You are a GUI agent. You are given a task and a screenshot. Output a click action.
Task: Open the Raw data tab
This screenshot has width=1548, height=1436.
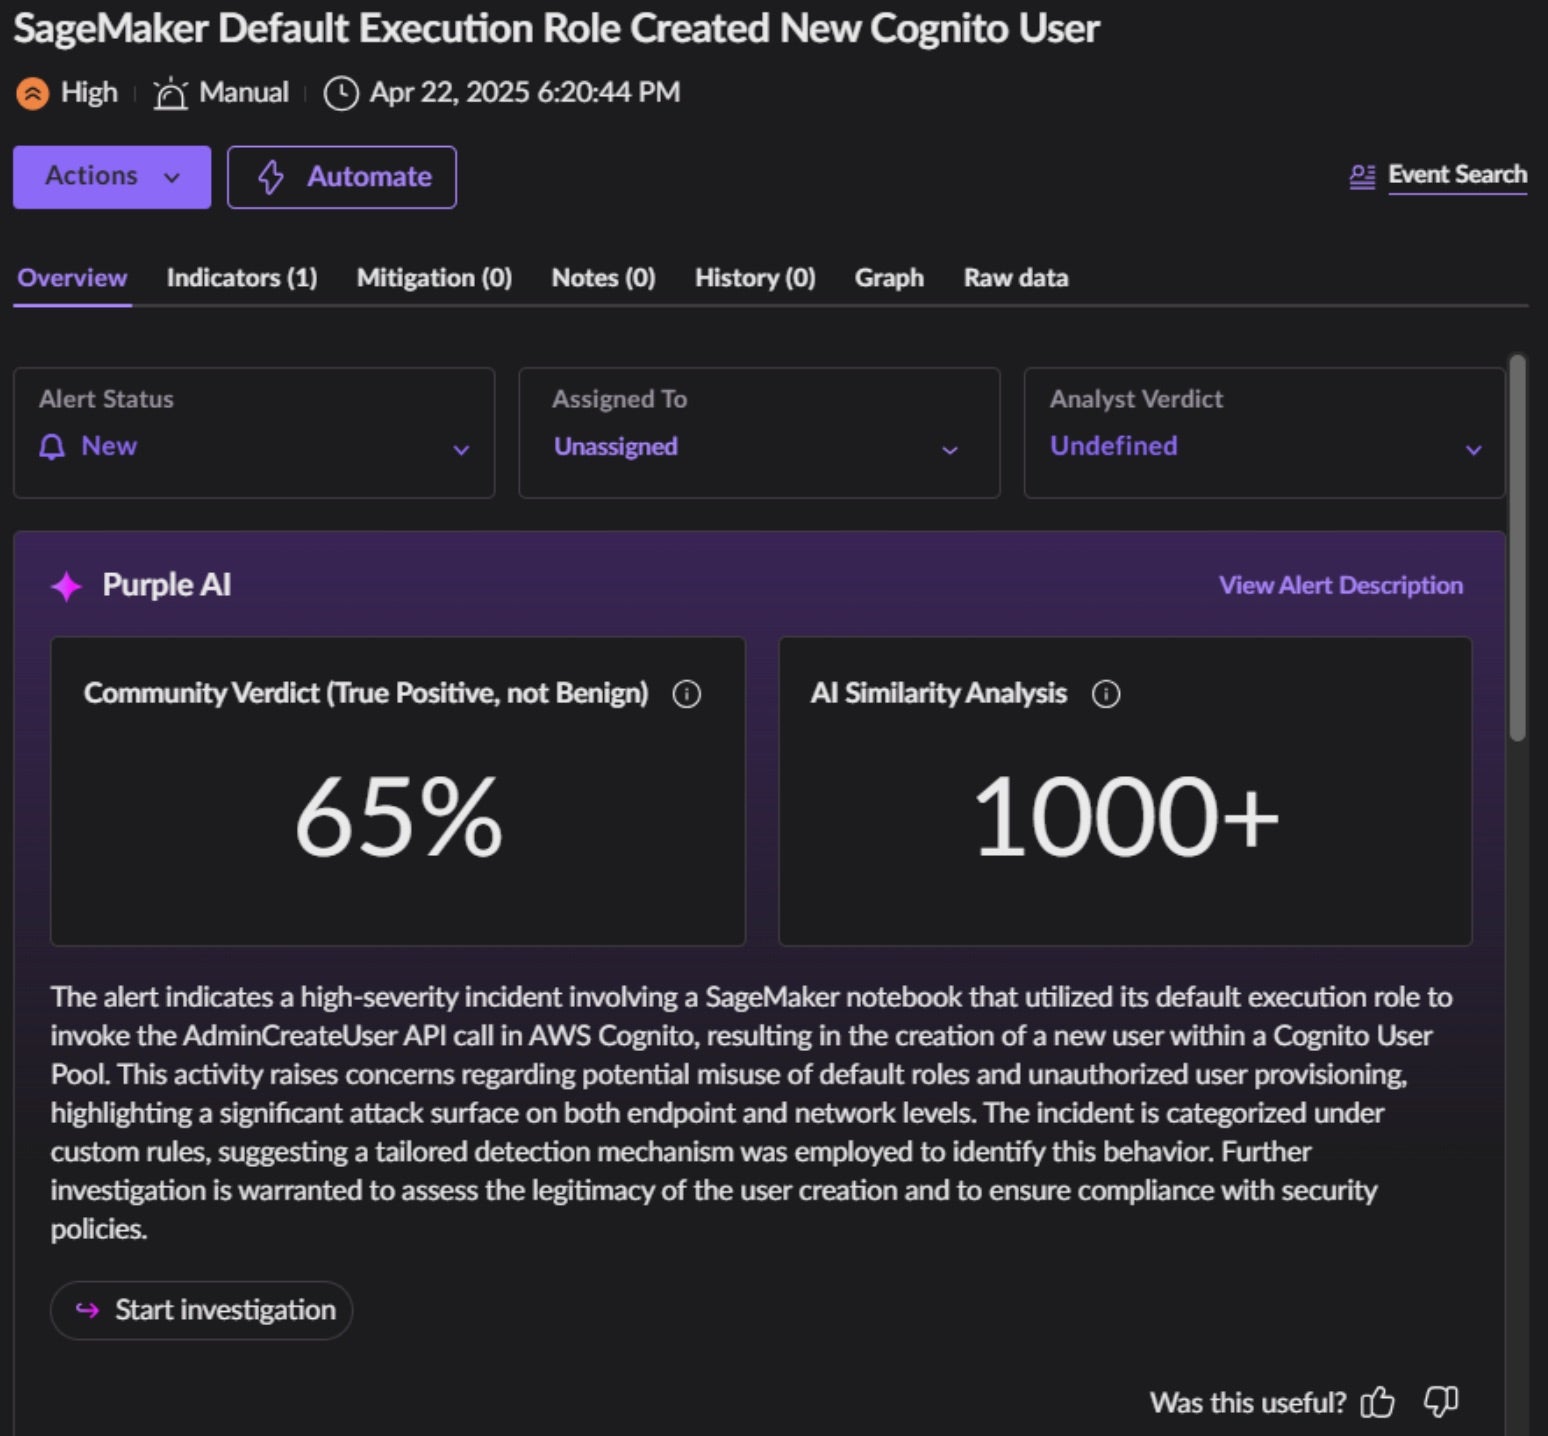click(1016, 278)
